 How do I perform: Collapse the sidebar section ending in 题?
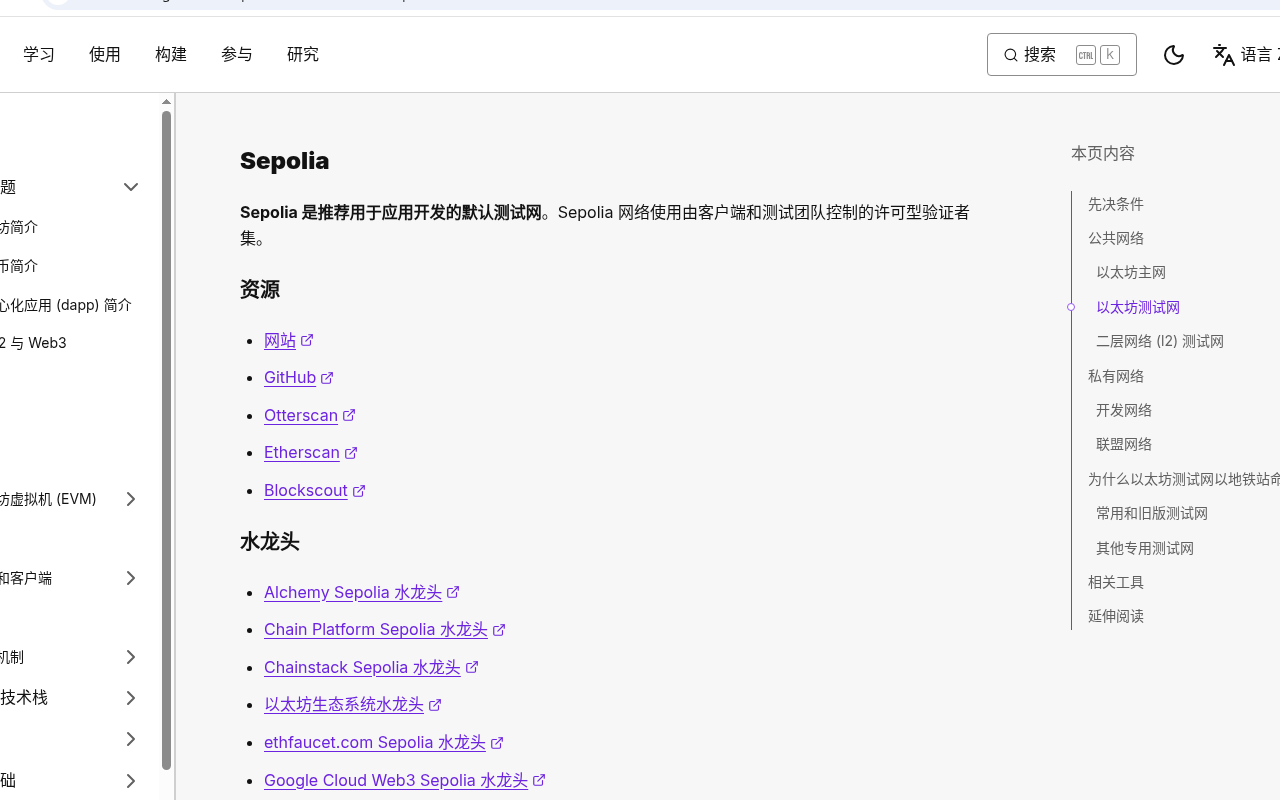tap(130, 187)
